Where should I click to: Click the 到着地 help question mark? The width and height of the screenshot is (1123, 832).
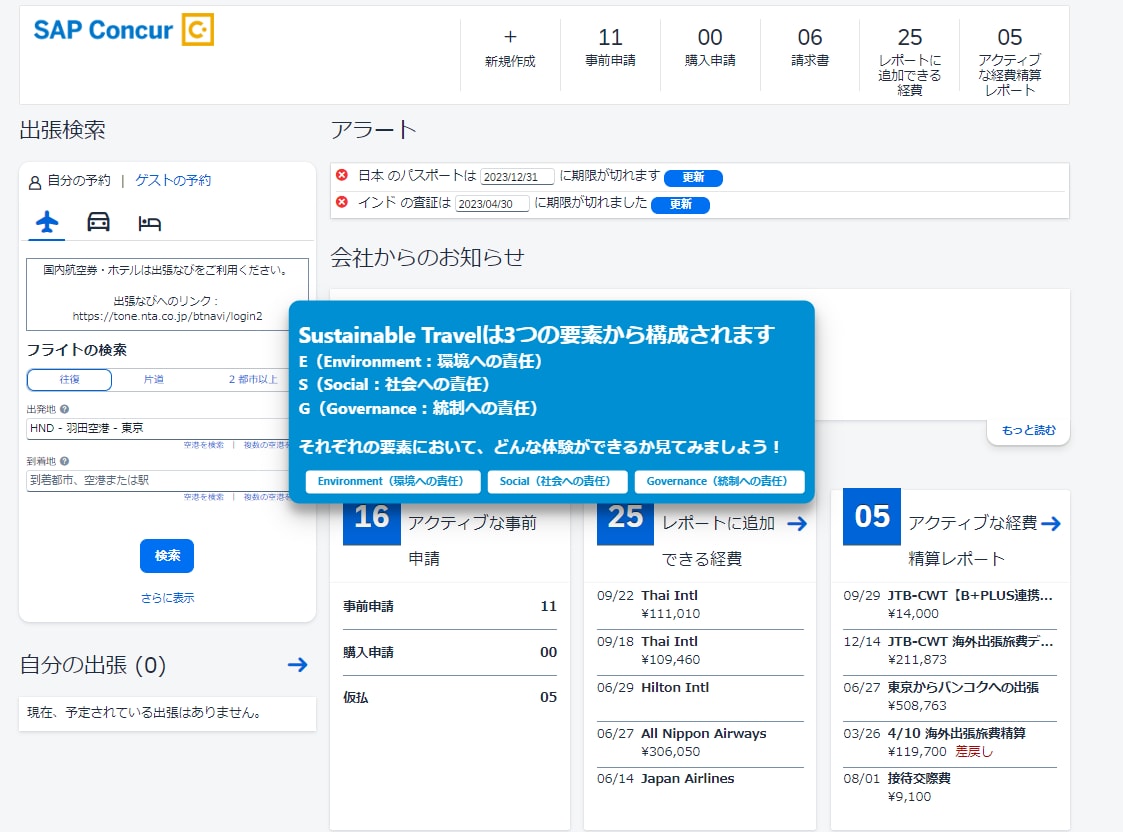pos(64,461)
